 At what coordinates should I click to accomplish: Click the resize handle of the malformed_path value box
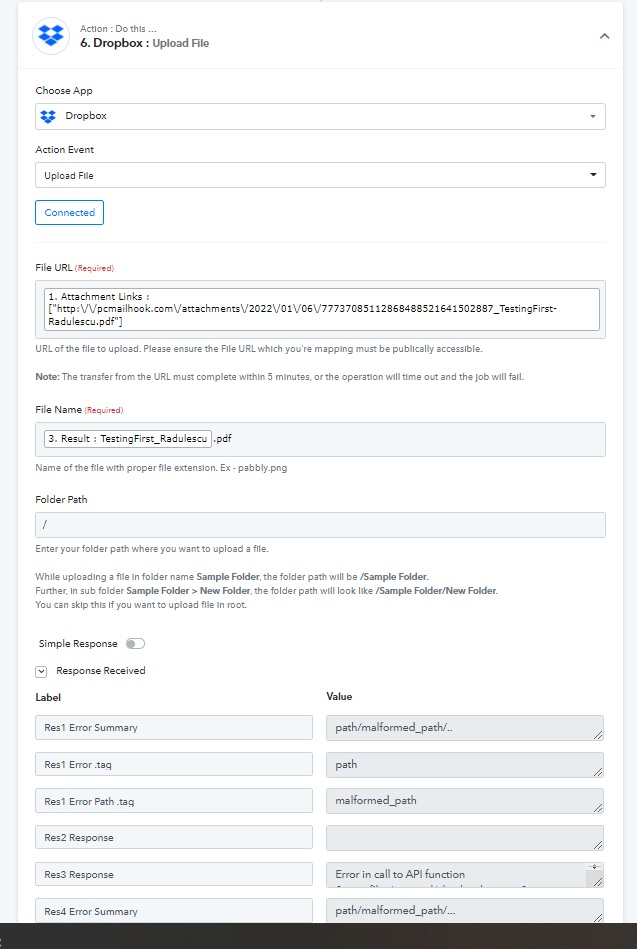(598, 808)
